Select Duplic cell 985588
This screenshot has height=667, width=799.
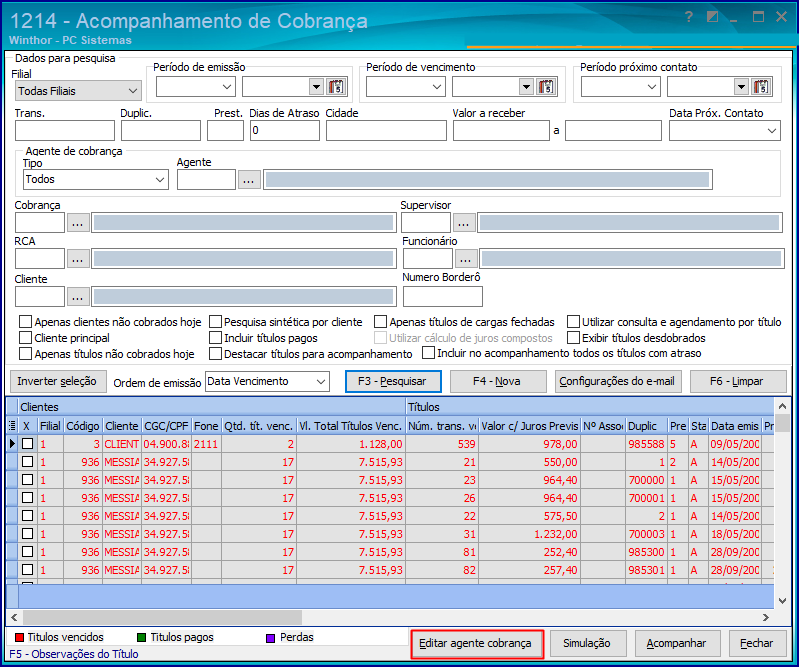coord(646,444)
